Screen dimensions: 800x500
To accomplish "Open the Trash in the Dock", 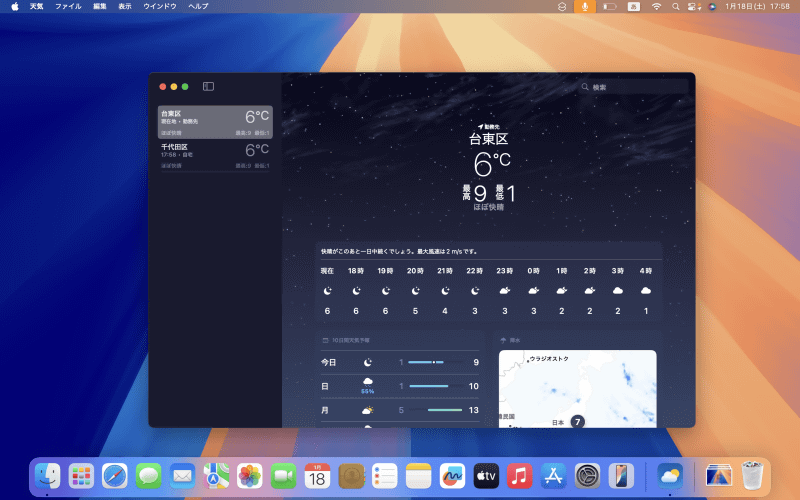I will pos(752,476).
